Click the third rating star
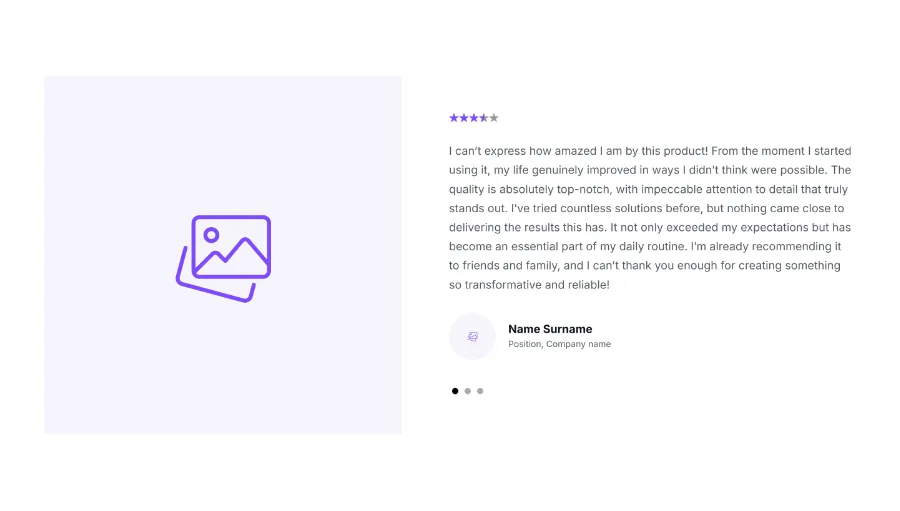Image resolution: width=900 pixels, height=511 pixels. [x=474, y=118]
